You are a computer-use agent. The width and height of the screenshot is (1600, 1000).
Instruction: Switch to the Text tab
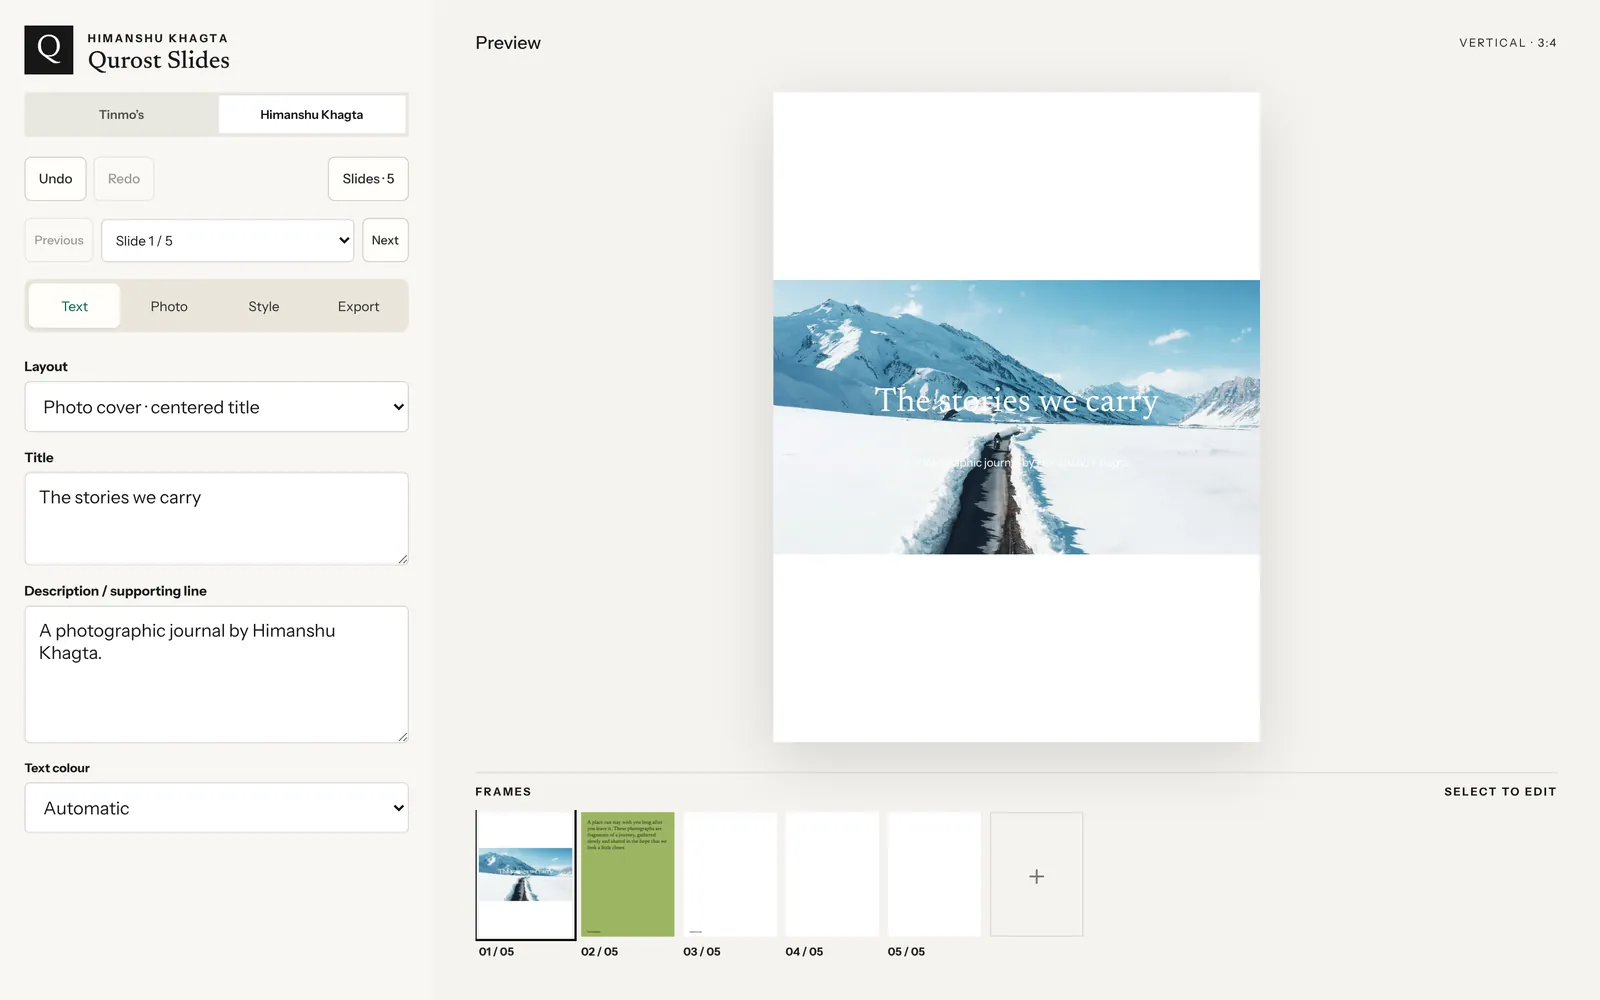pyautogui.click(x=75, y=306)
